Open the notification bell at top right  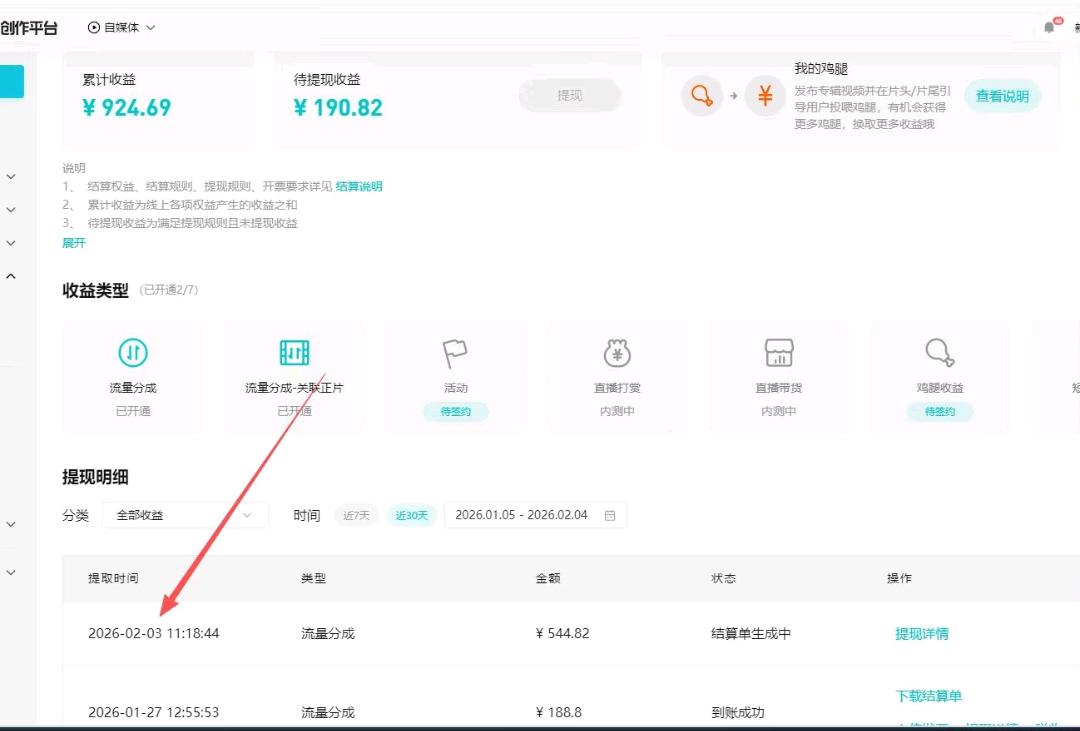point(1048,27)
